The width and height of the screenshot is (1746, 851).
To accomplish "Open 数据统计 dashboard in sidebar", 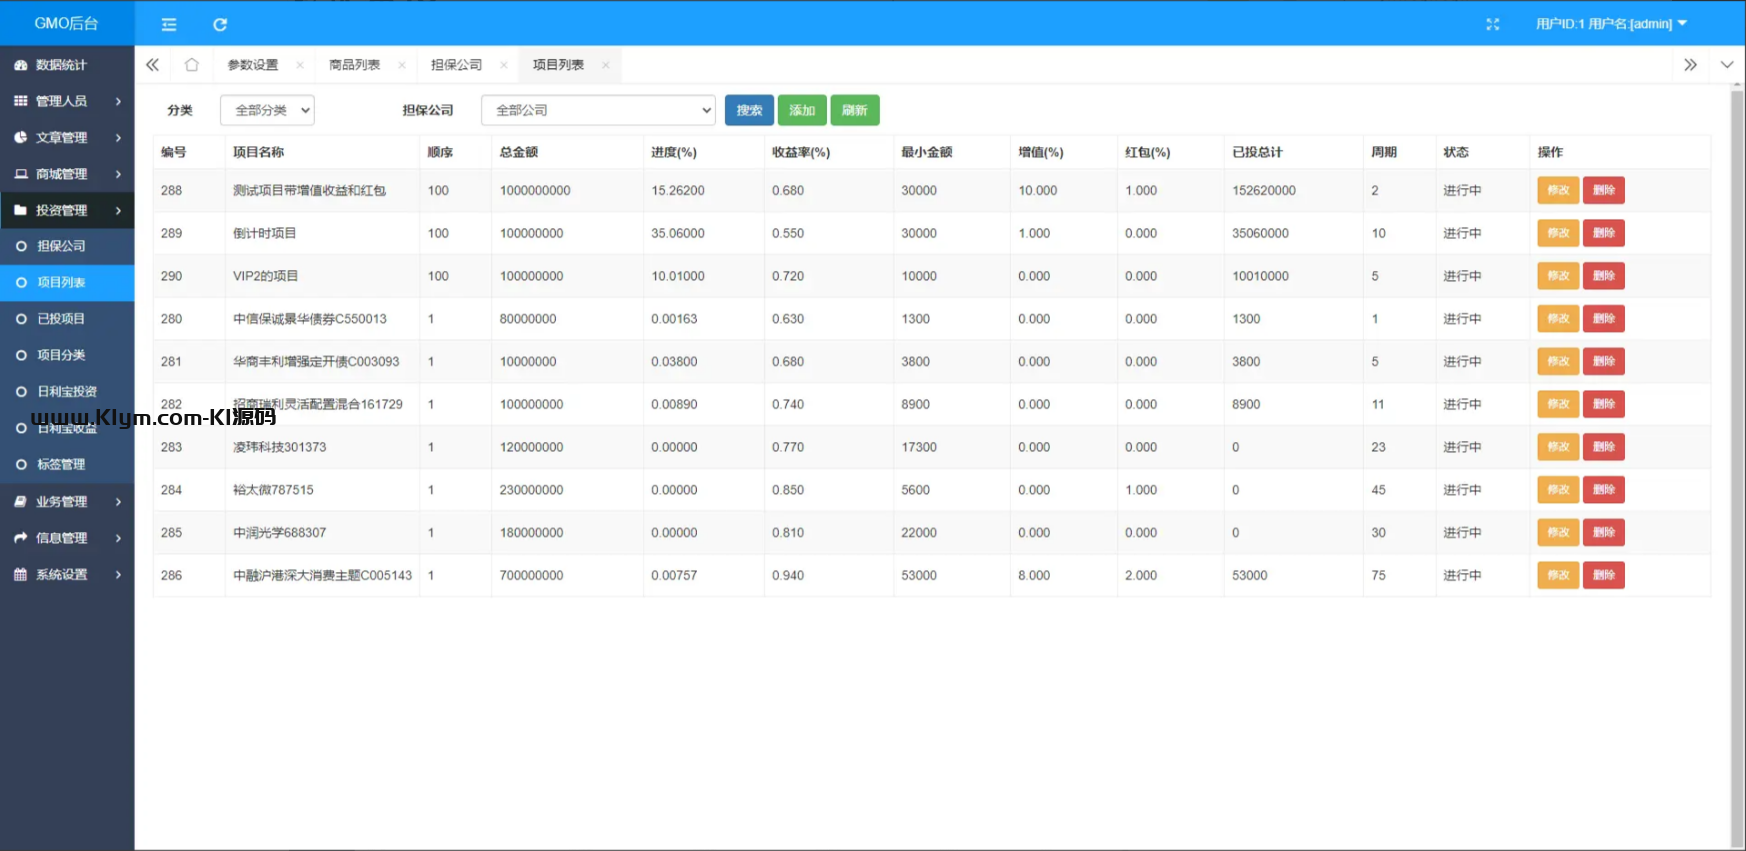I will coord(61,65).
